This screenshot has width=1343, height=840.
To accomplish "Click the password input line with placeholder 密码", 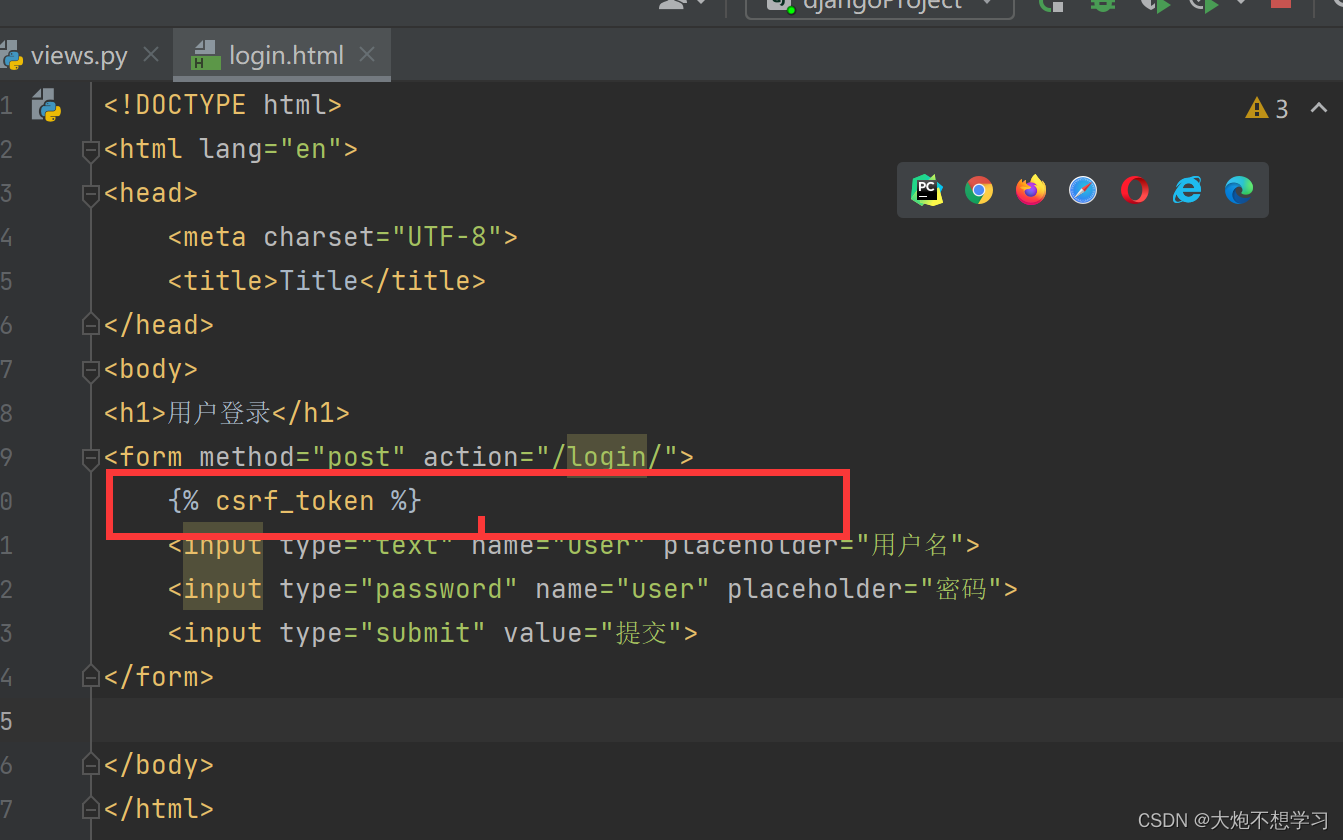I will coord(593,589).
